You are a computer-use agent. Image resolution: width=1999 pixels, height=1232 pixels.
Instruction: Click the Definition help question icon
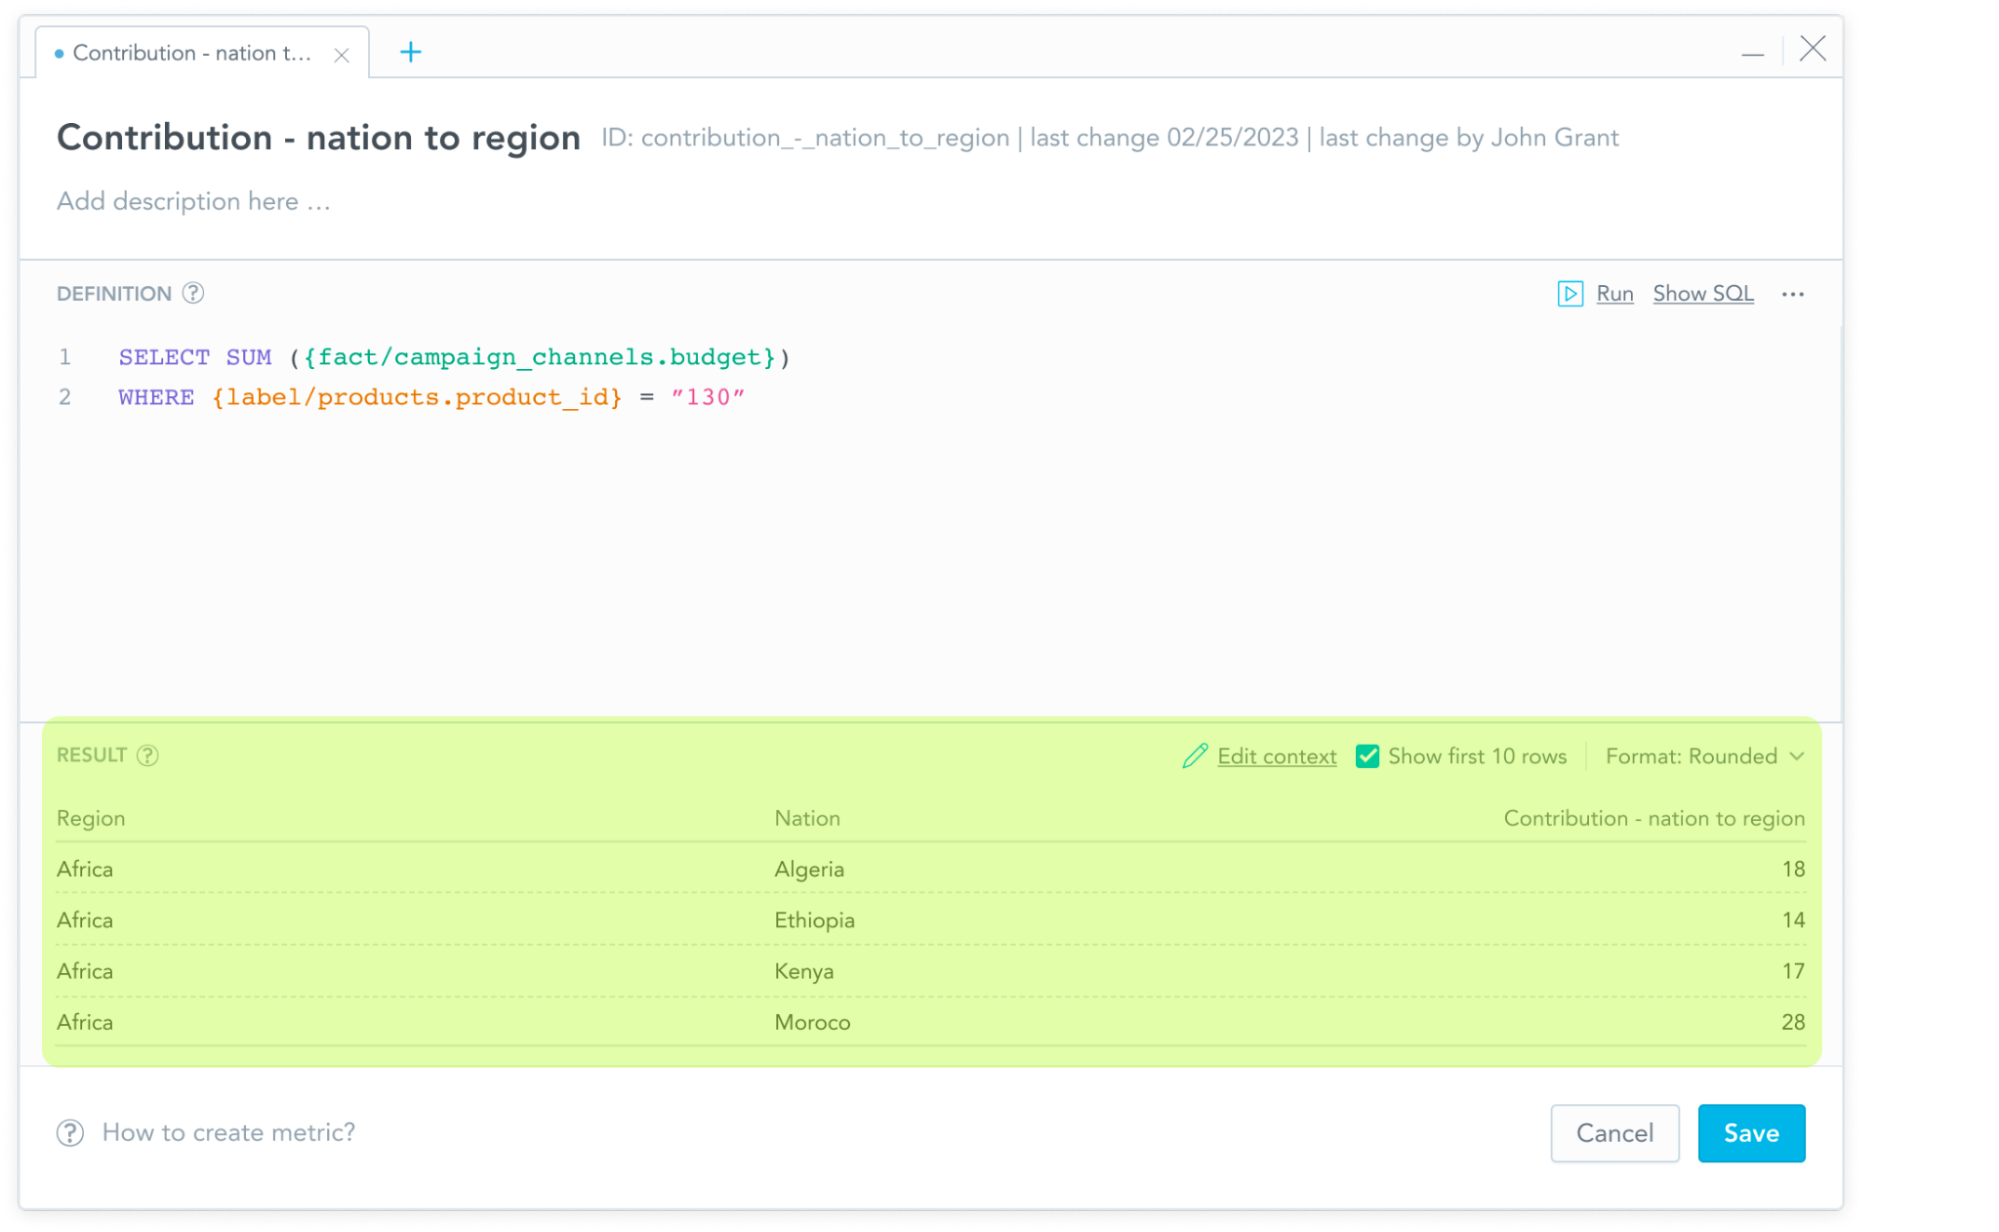coord(193,293)
